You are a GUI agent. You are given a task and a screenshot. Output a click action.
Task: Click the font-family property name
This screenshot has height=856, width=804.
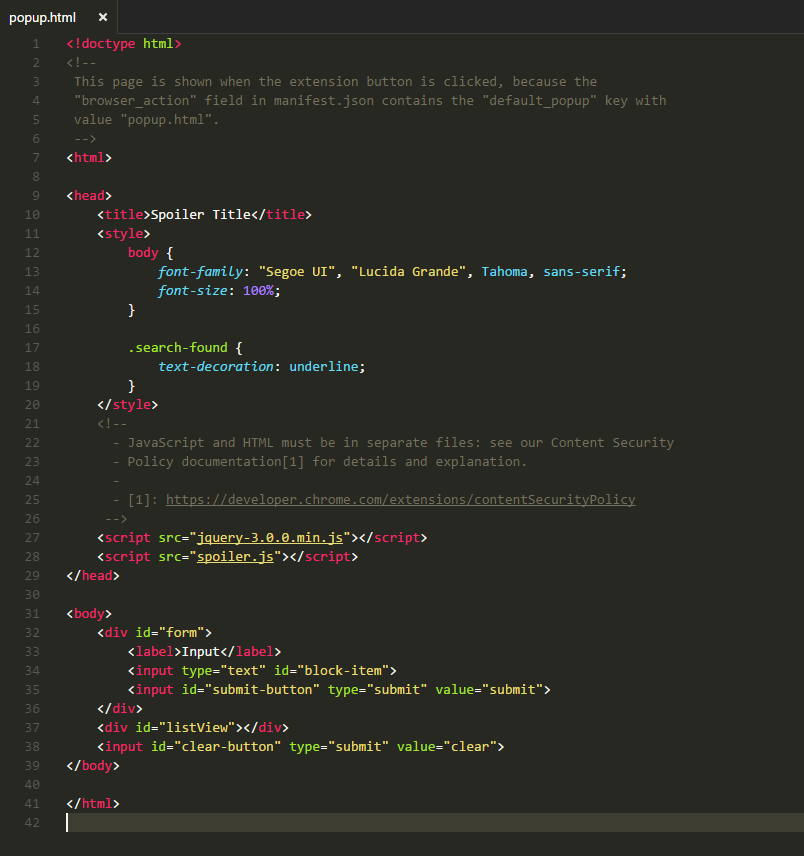click(x=200, y=271)
